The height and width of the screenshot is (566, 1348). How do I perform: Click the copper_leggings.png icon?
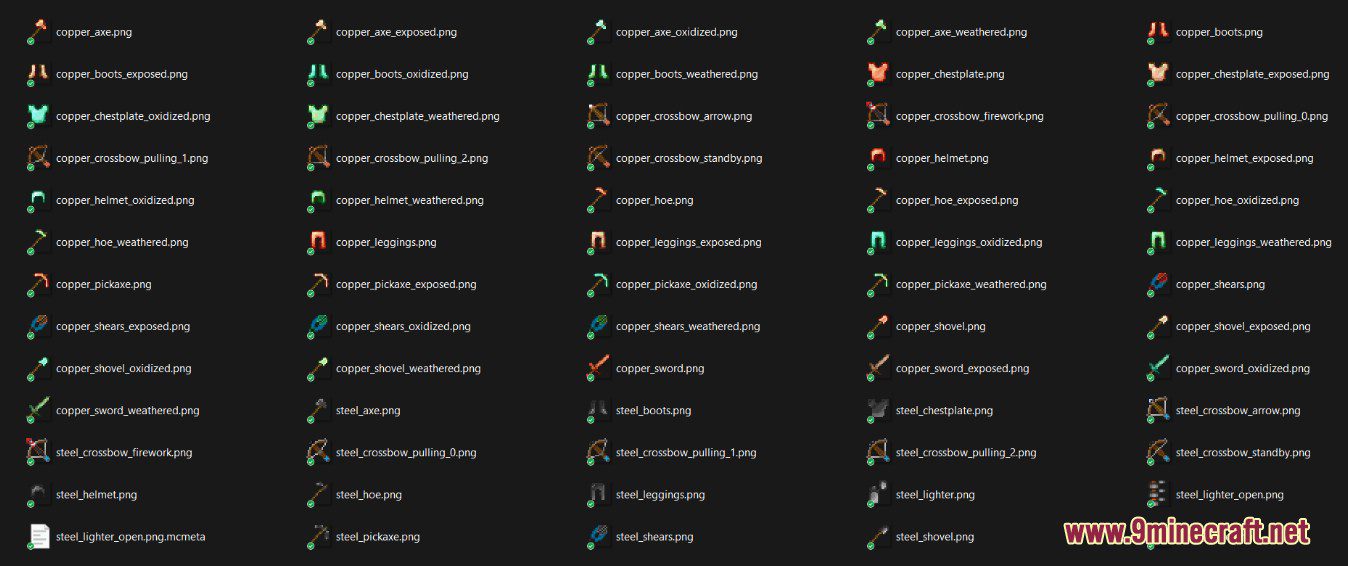[x=318, y=242]
